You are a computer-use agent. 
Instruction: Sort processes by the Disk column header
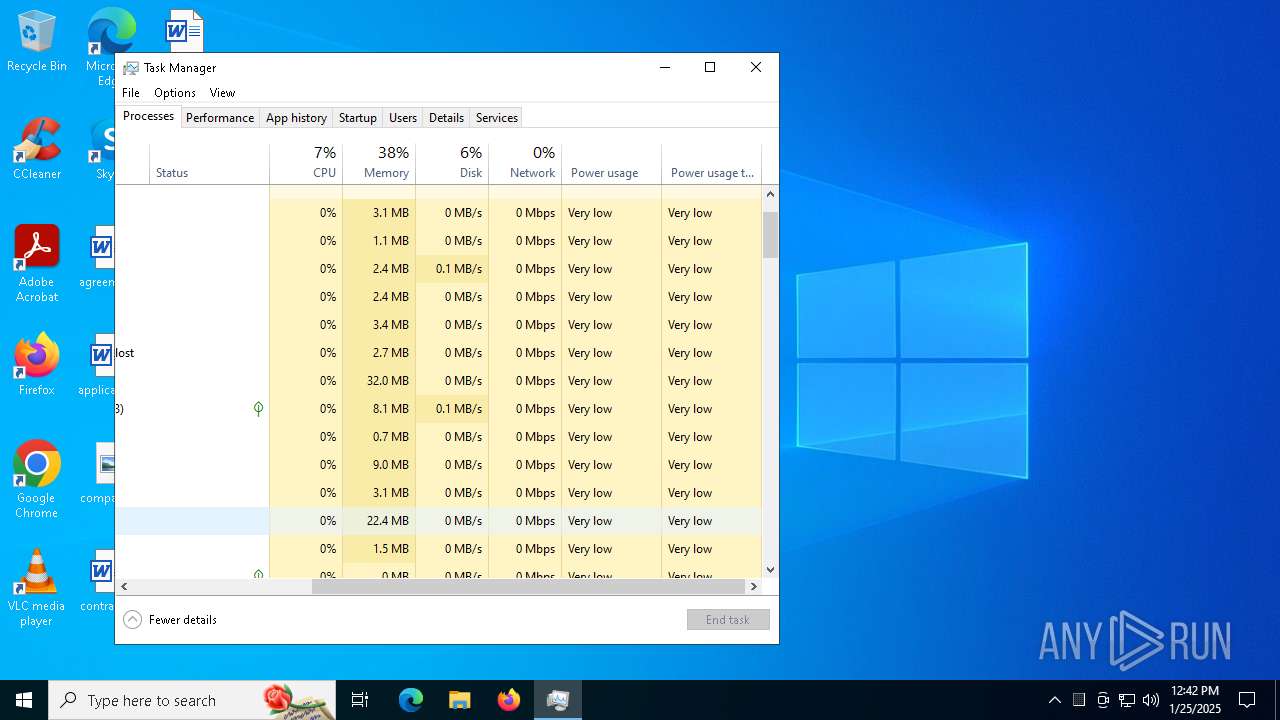point(452,163)
